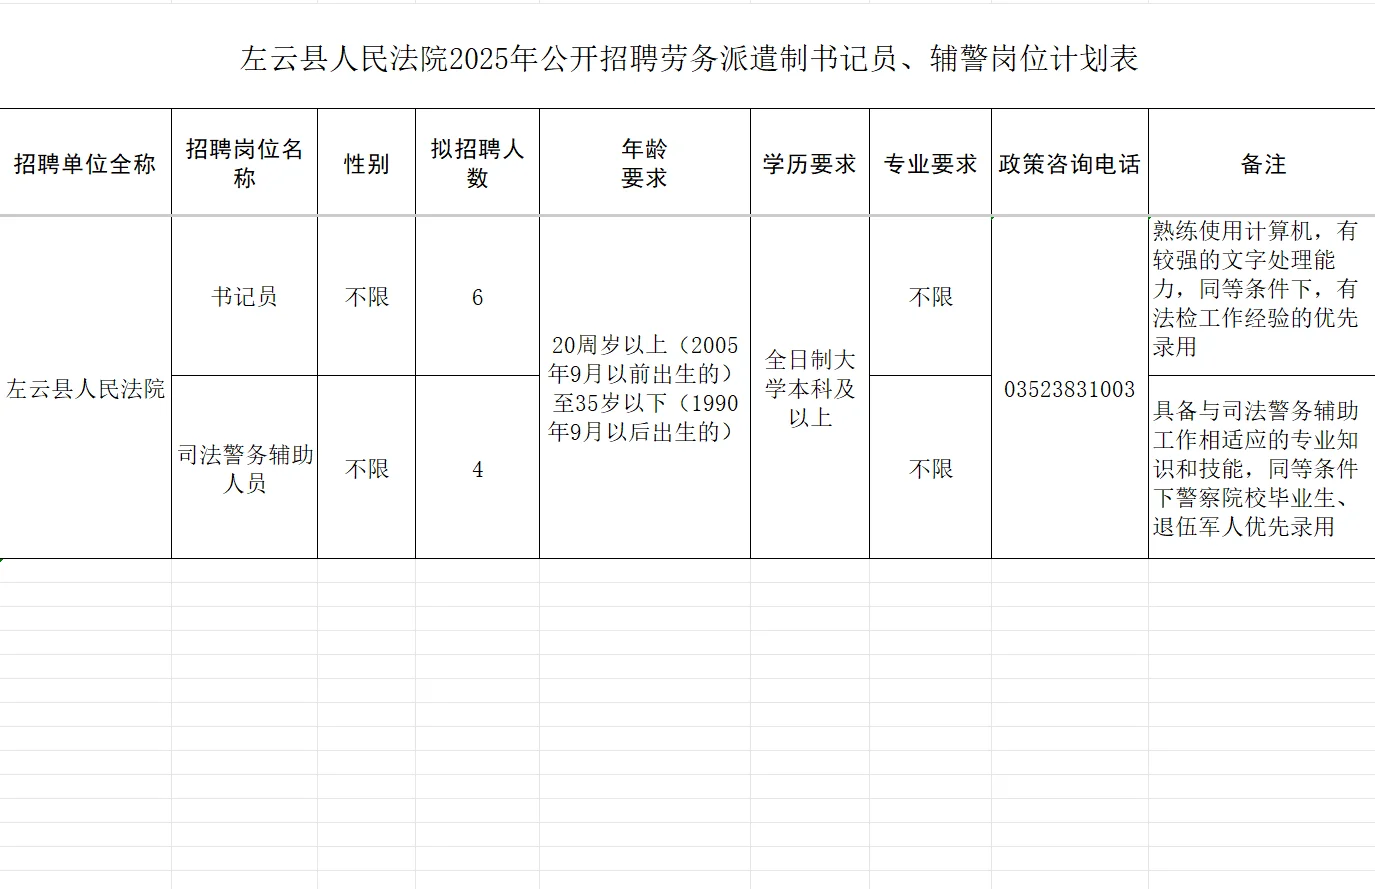Select the merged cell 左云县人民法院 in the data rows
The width and height of the screenshot is (1375, 889).
pos(85,388)
